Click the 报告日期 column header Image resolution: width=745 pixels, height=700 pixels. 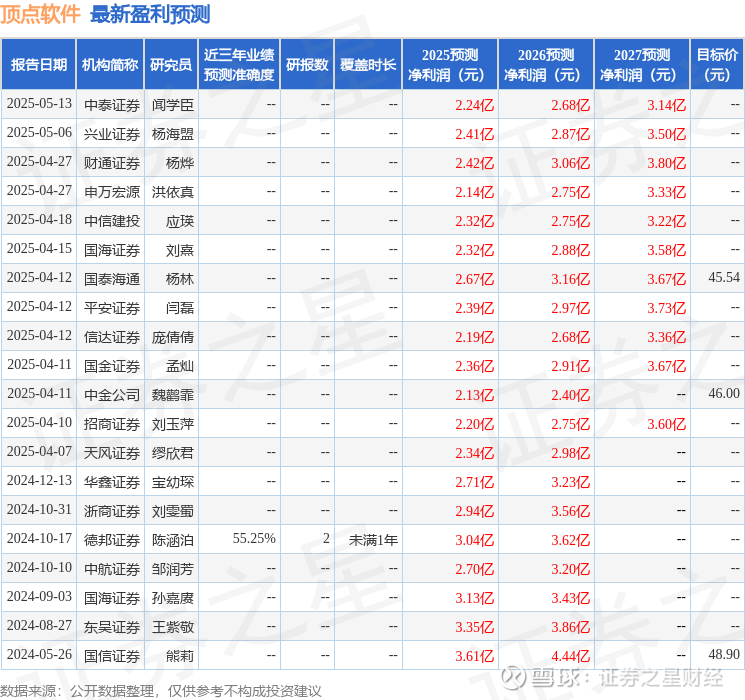click(x=38, y=64)
